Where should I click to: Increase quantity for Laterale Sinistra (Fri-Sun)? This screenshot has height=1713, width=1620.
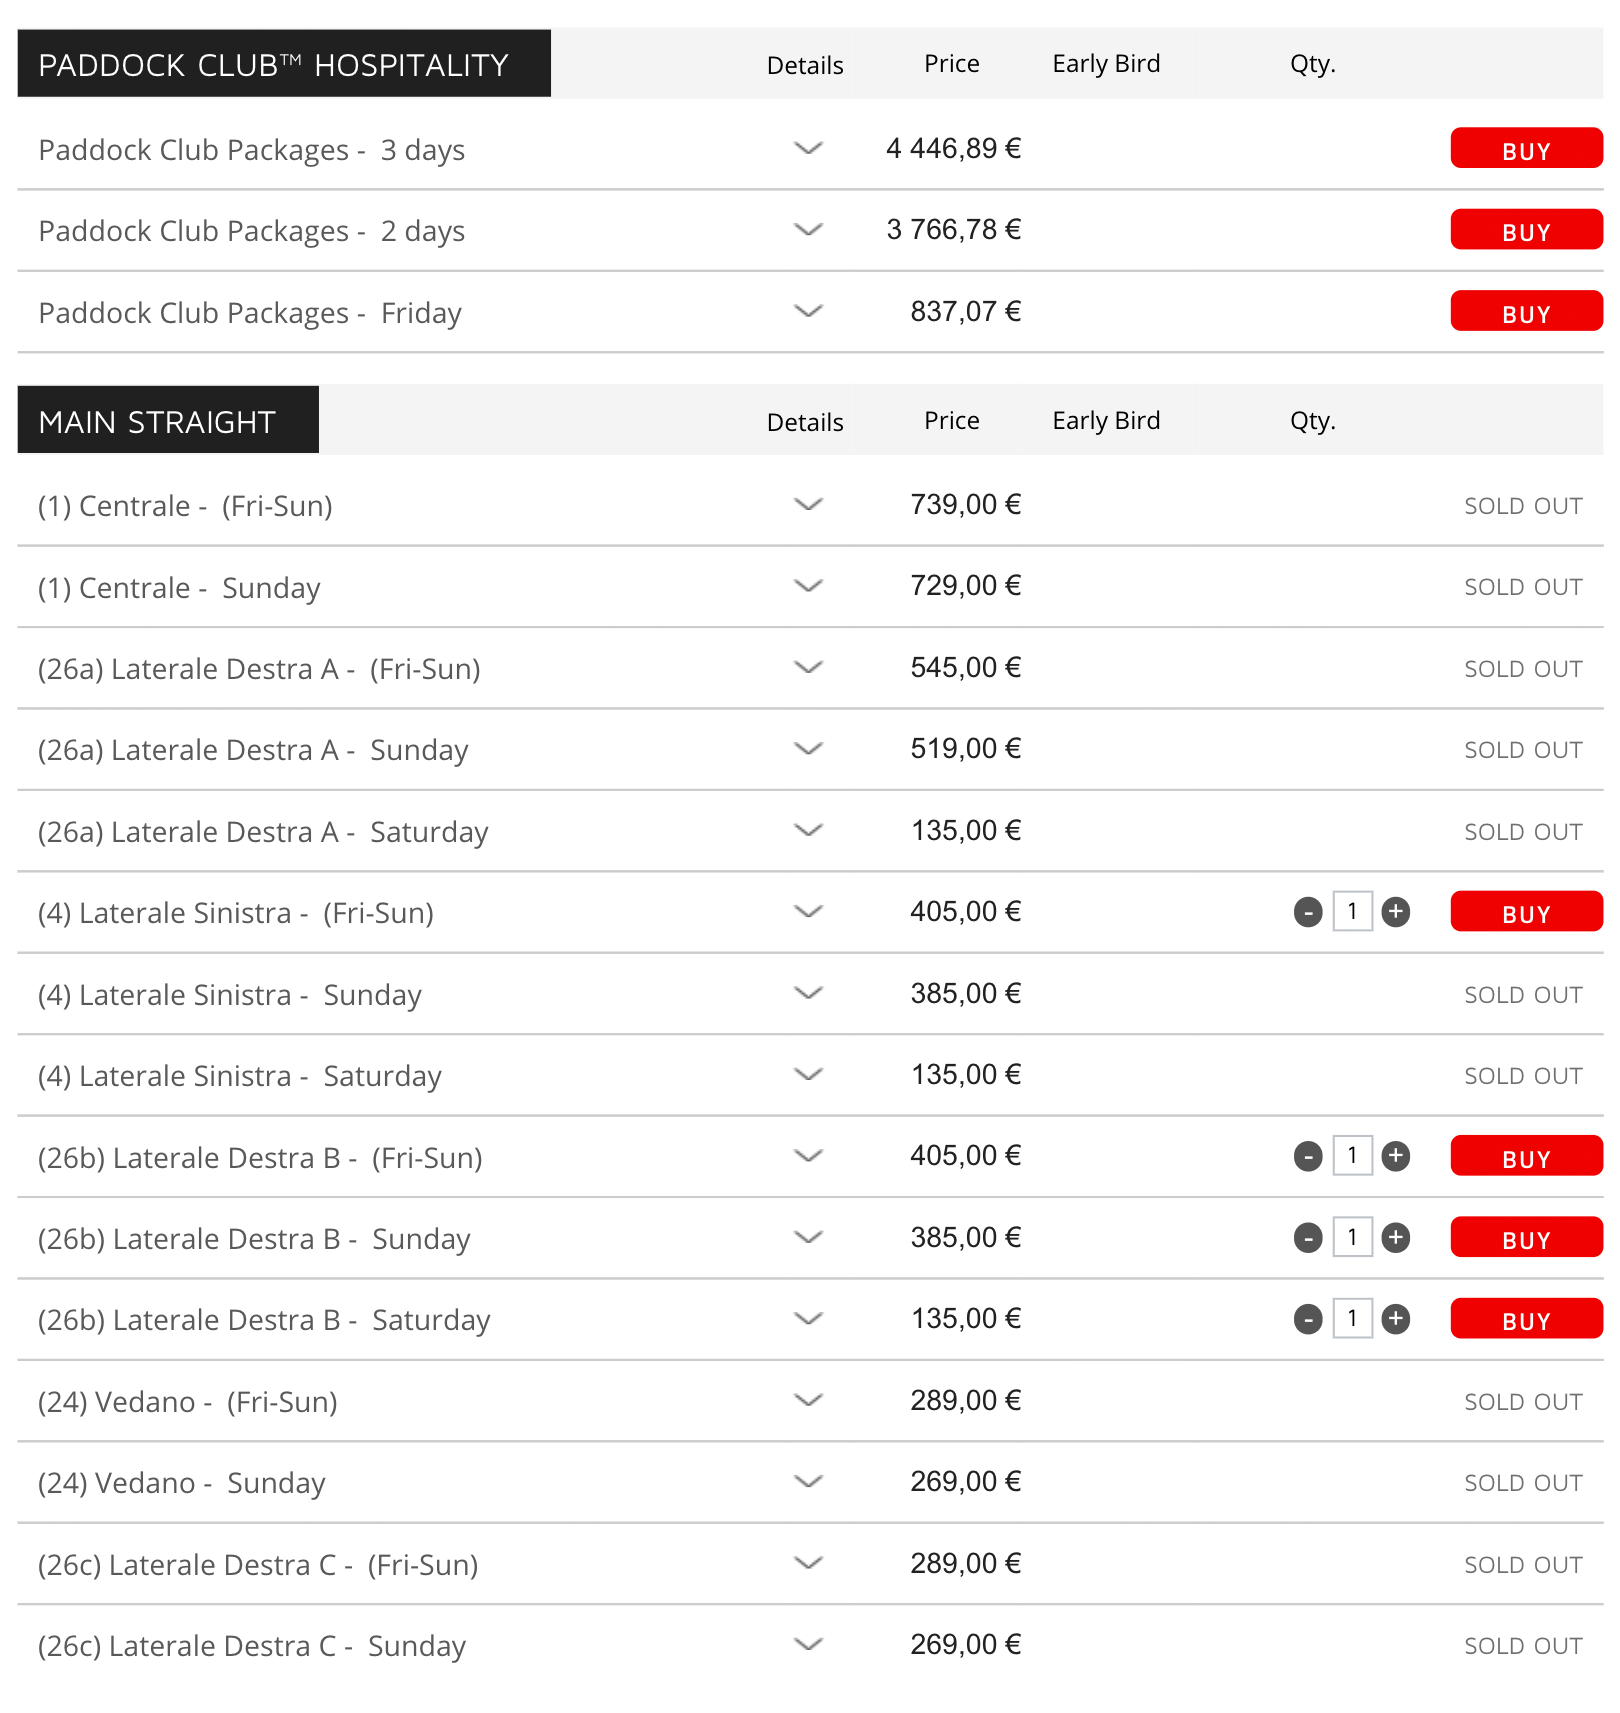click(1395, 912)
